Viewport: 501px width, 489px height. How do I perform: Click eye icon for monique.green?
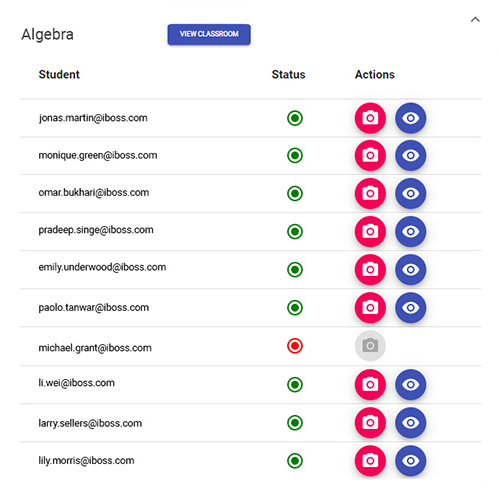[x=410, y=155]
